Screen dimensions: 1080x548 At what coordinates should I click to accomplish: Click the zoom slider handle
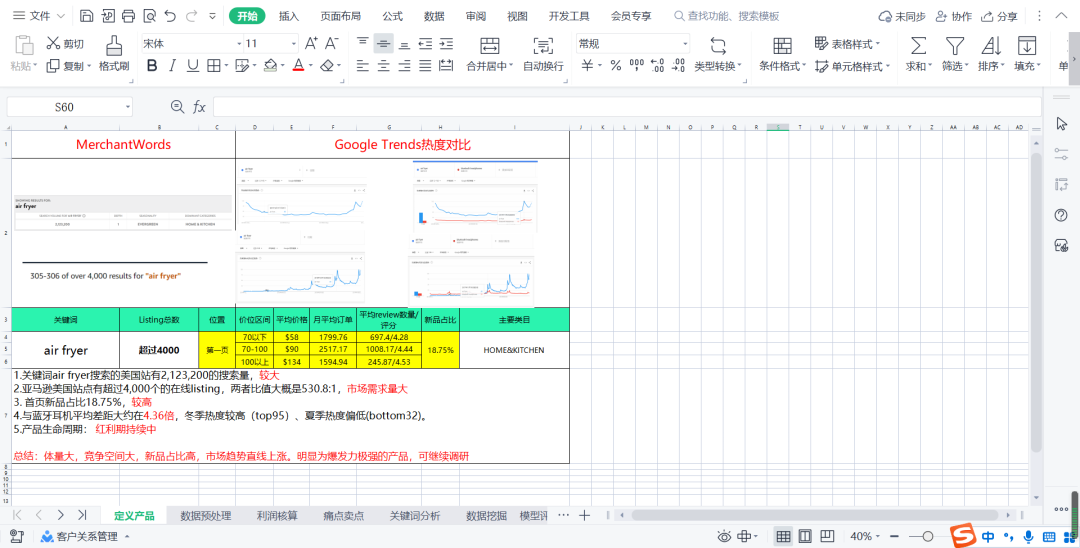pyautogui.click(x=928, y=536)
